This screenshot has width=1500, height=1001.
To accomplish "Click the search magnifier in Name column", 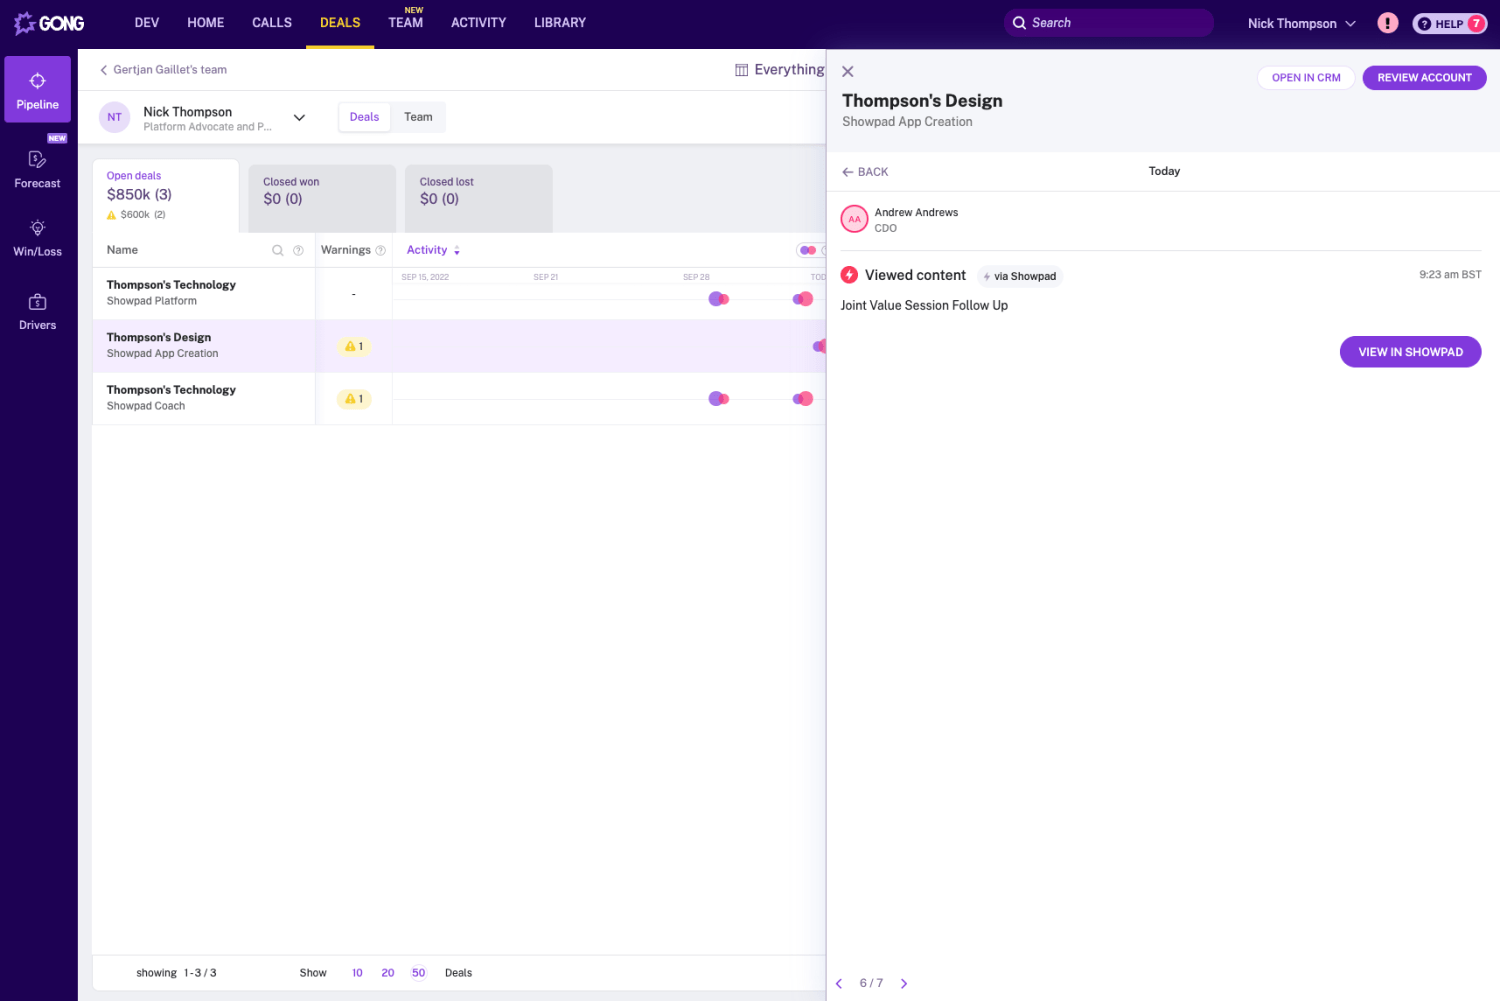I will (278, 251).
